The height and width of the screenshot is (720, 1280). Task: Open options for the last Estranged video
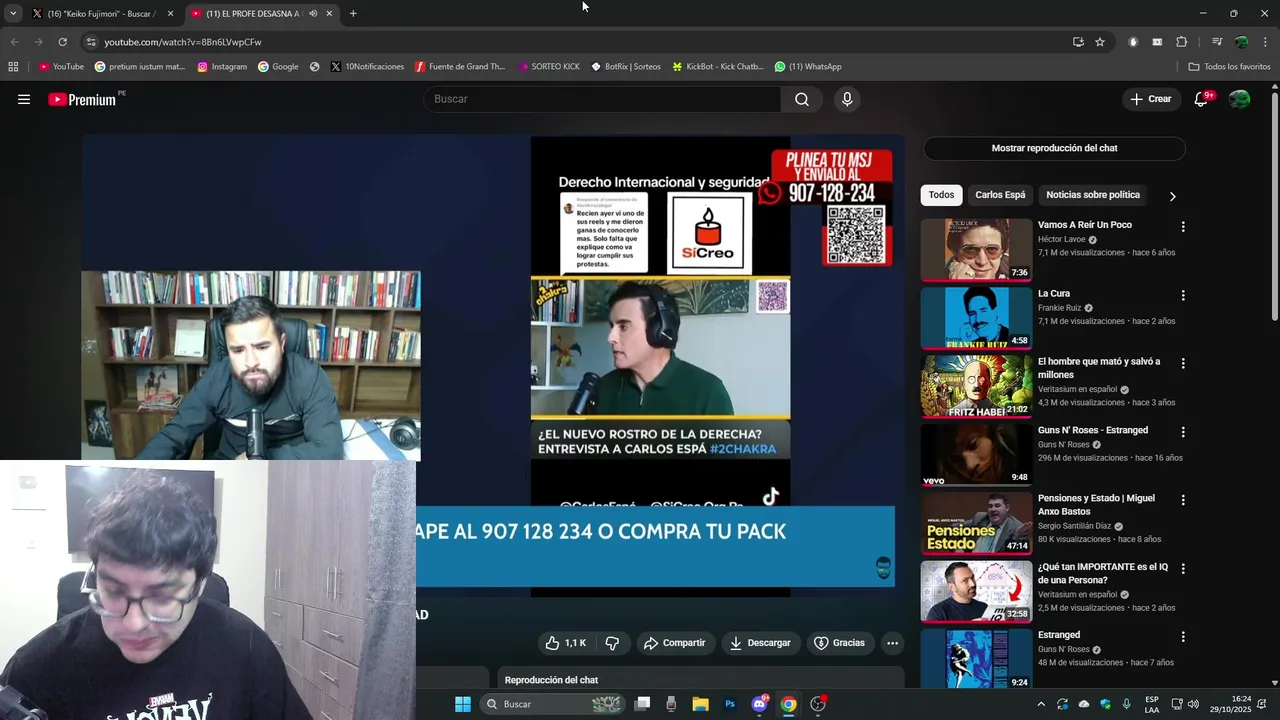click(1183, 637)
